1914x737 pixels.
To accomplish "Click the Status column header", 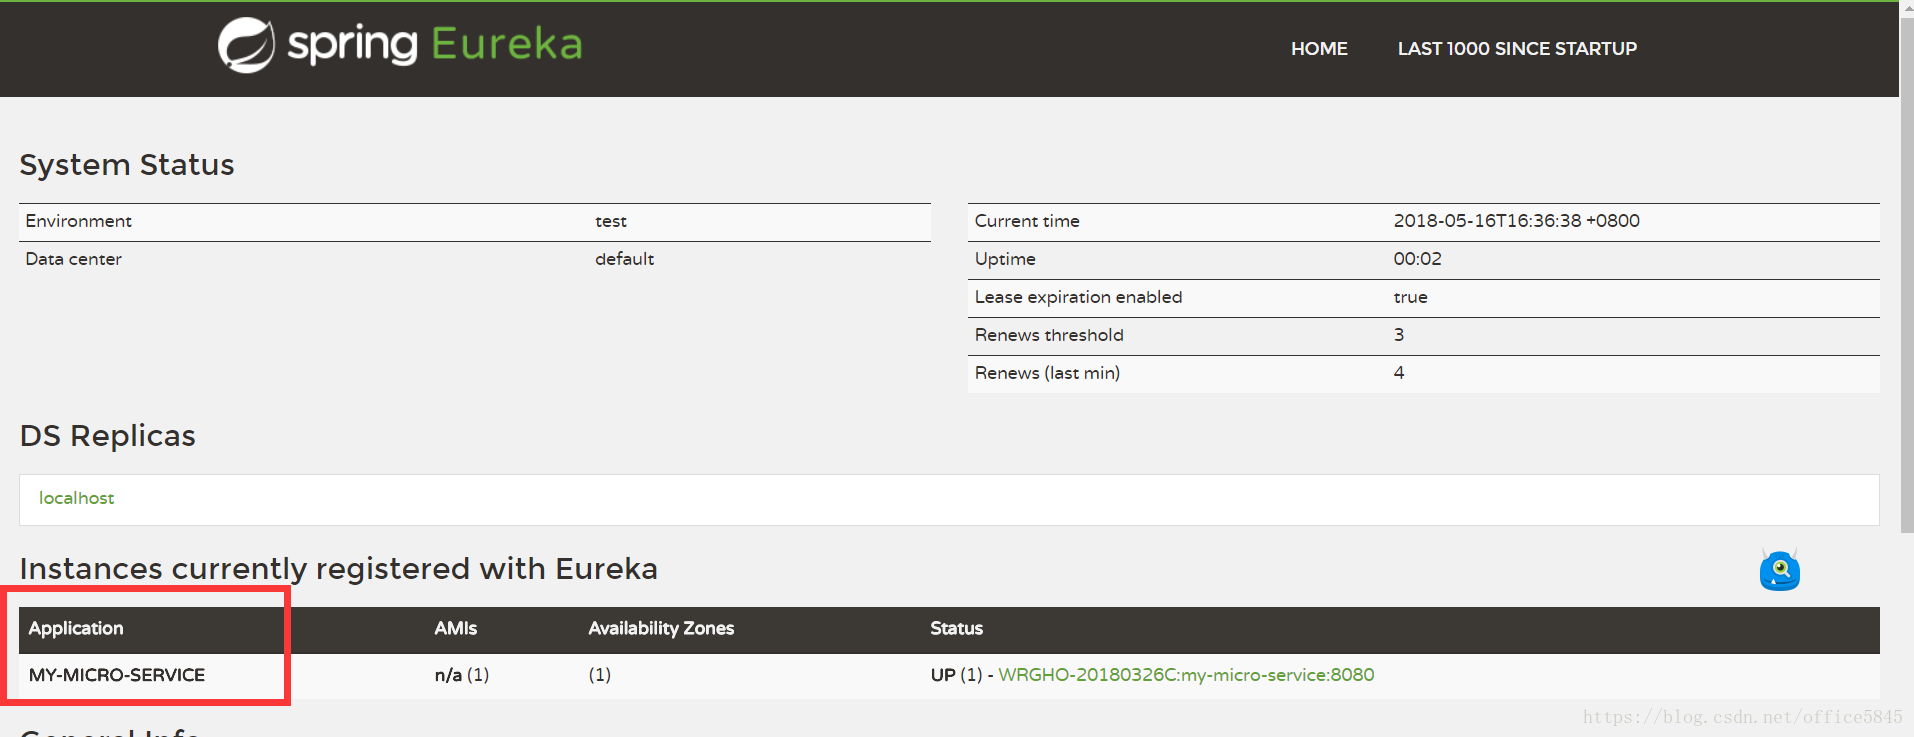I will 956,628.
